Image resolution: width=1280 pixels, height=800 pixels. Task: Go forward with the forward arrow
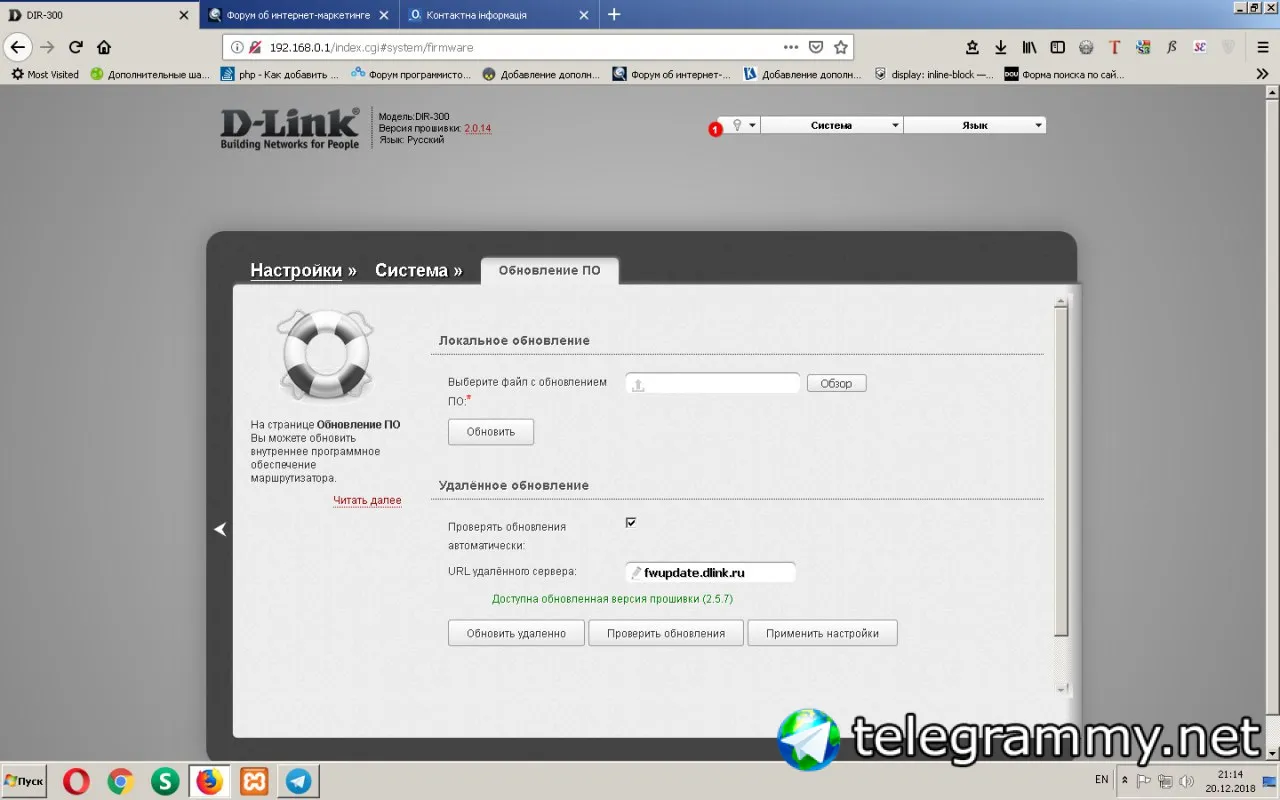[x=47, y=47]
